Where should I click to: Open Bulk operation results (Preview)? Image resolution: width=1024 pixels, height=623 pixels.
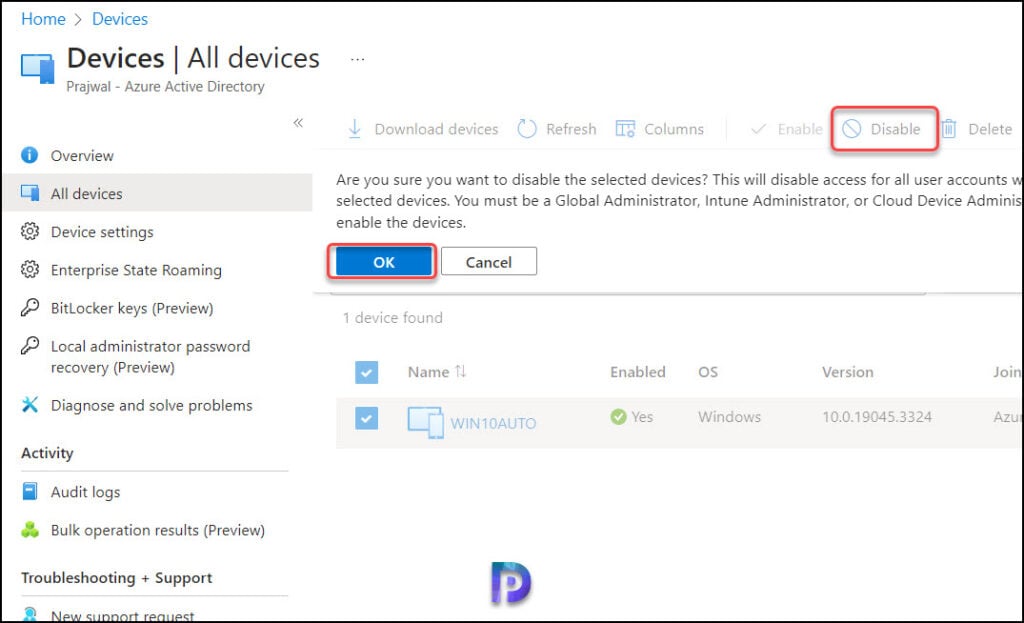coord(158,530)
